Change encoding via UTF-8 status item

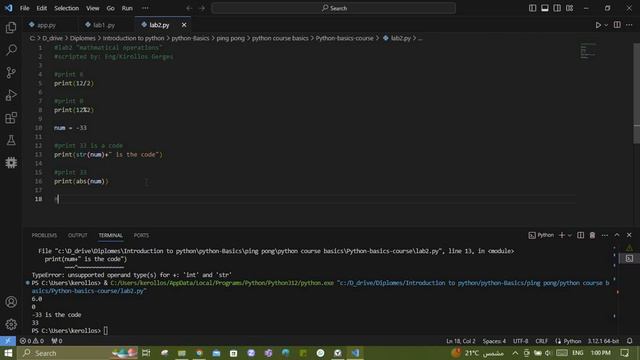520,341
